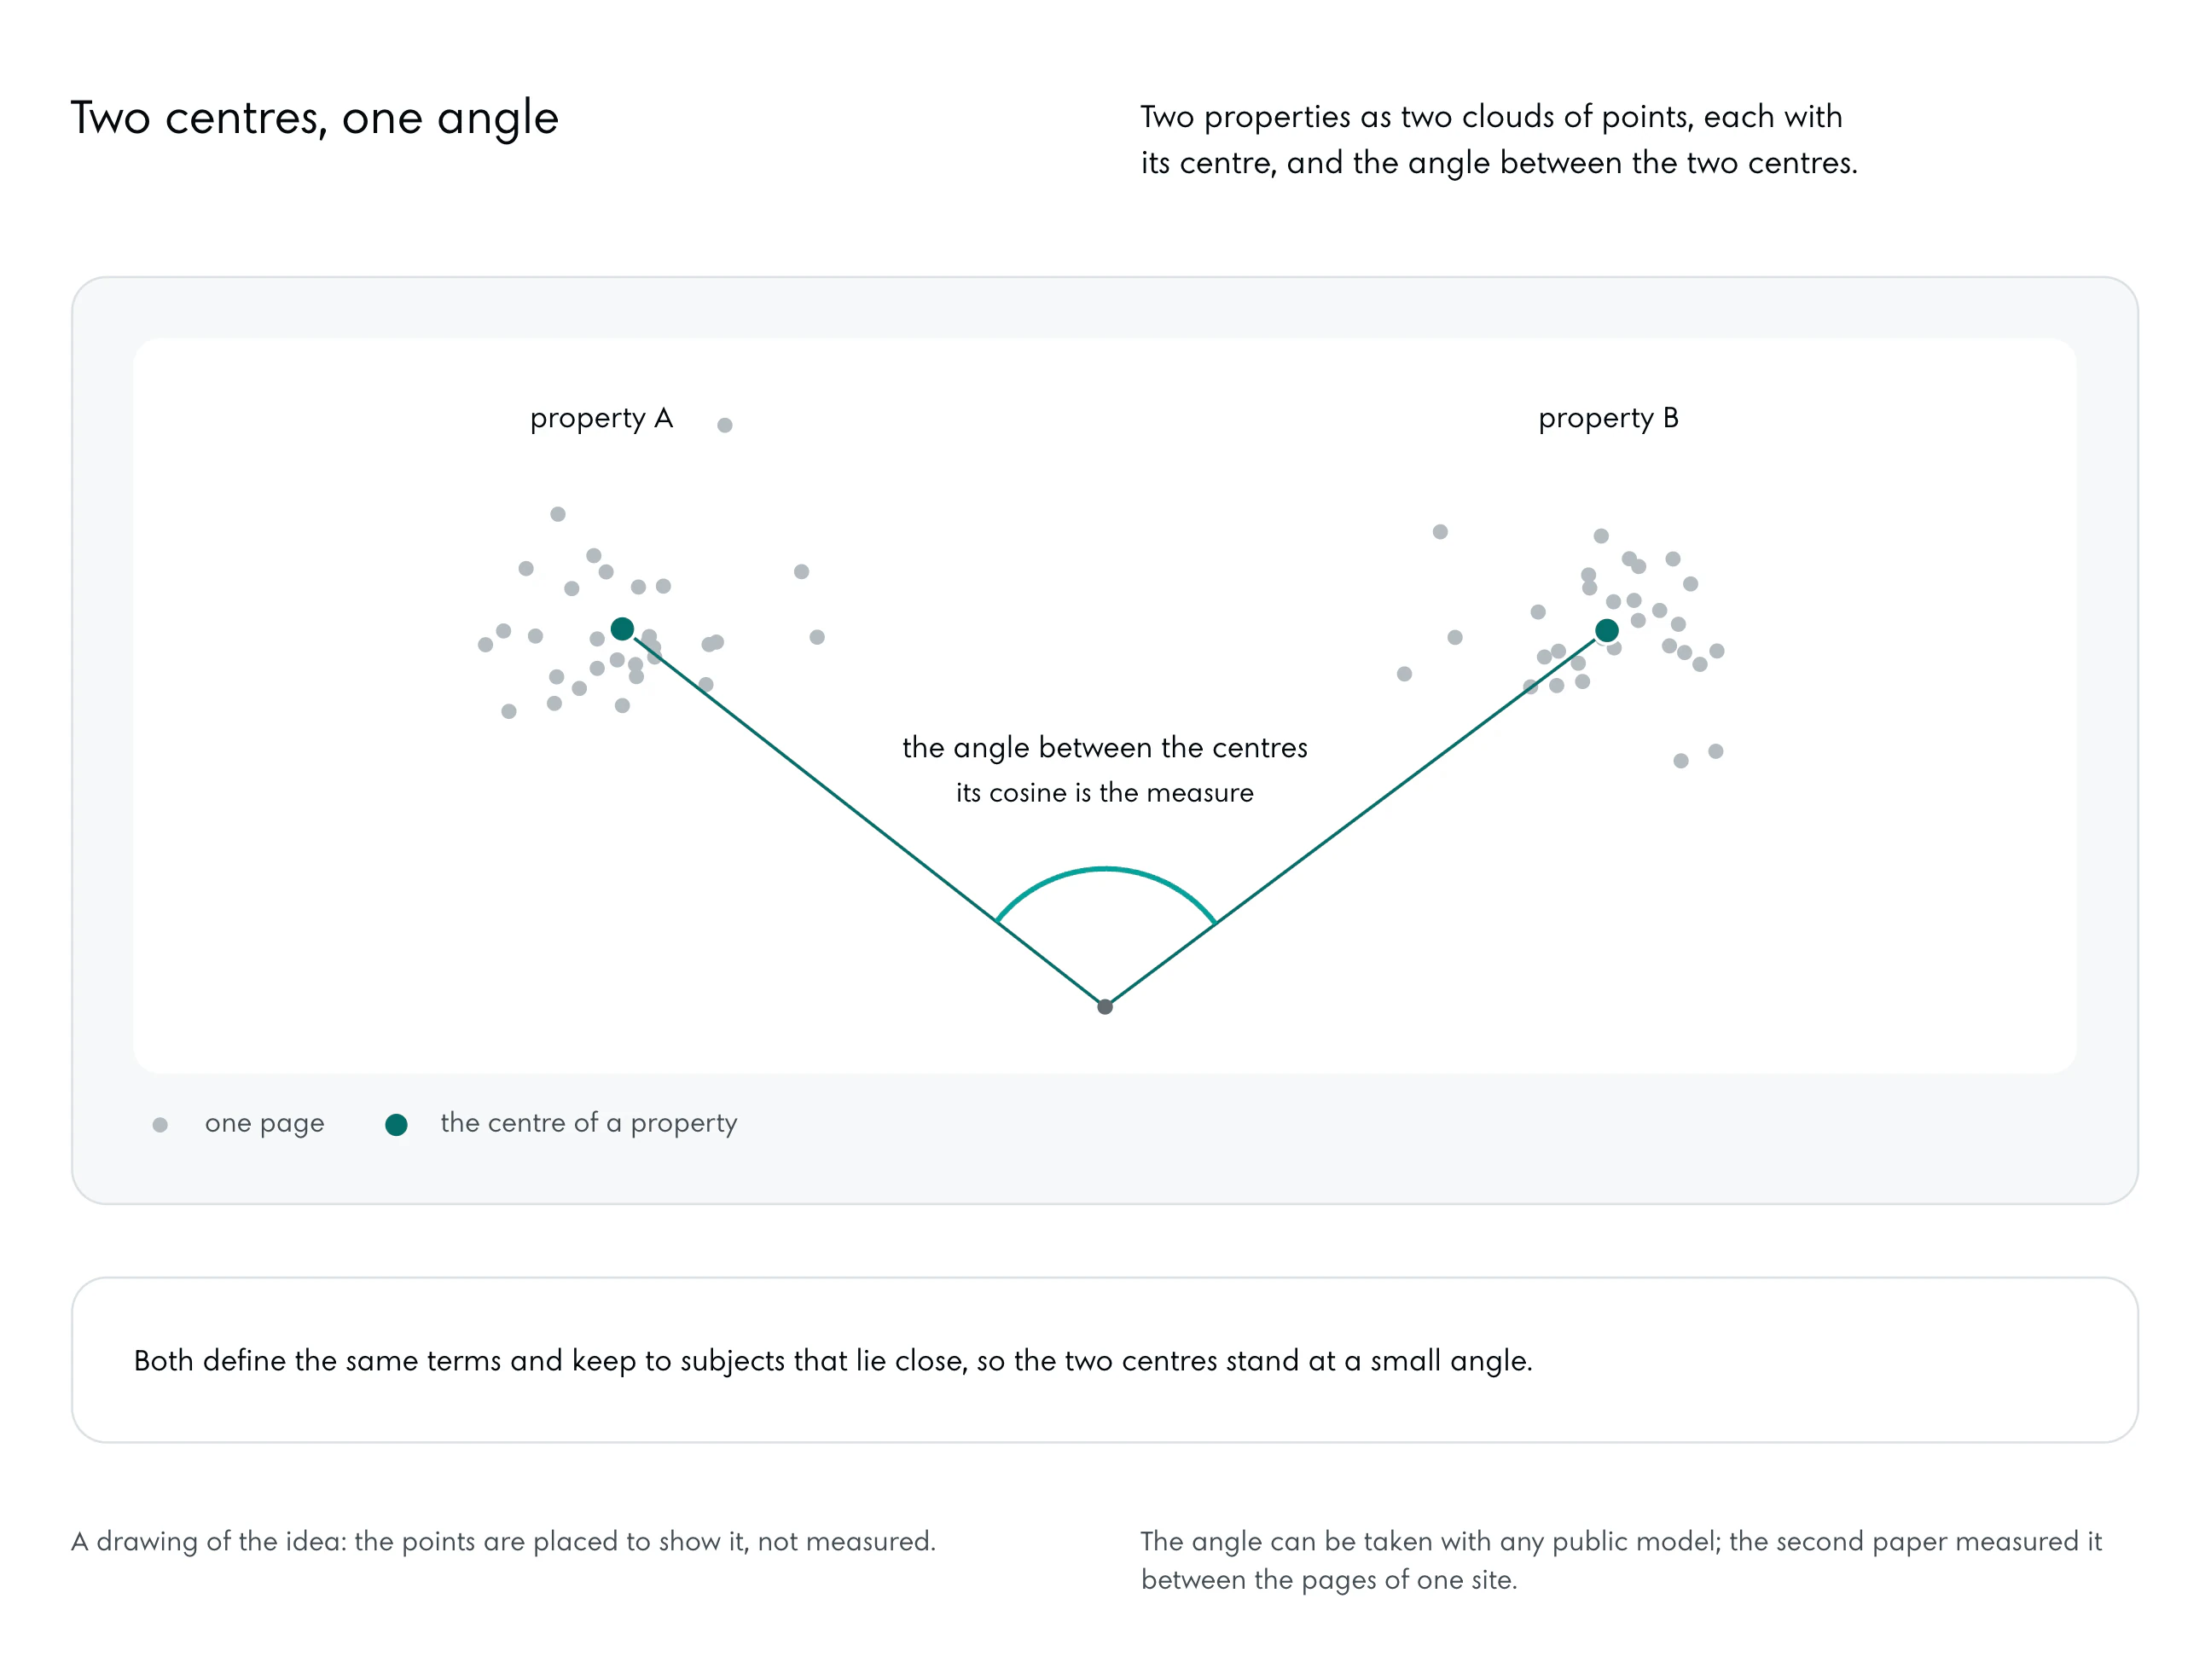The height and width of the screenshot is (1680, 2211).
Task: Click the 'Both define the same terms' note box
Action: pyautogui.click(x=1105, y=1360)
